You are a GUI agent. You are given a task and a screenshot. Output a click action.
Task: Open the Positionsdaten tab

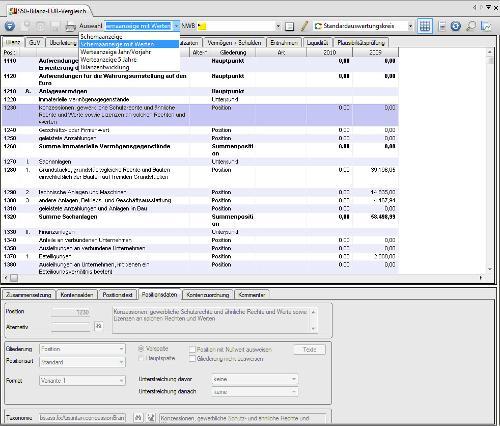[x=159, y=294]
